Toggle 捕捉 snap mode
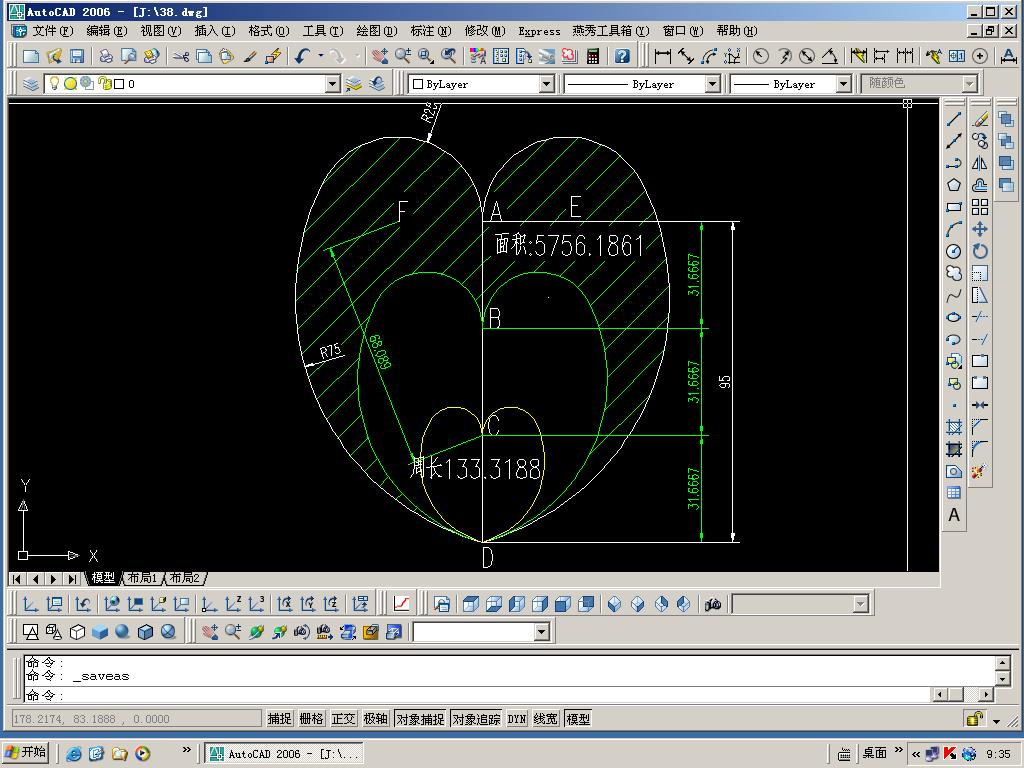Screen dimensions: 1024x768 pos(280,719)
